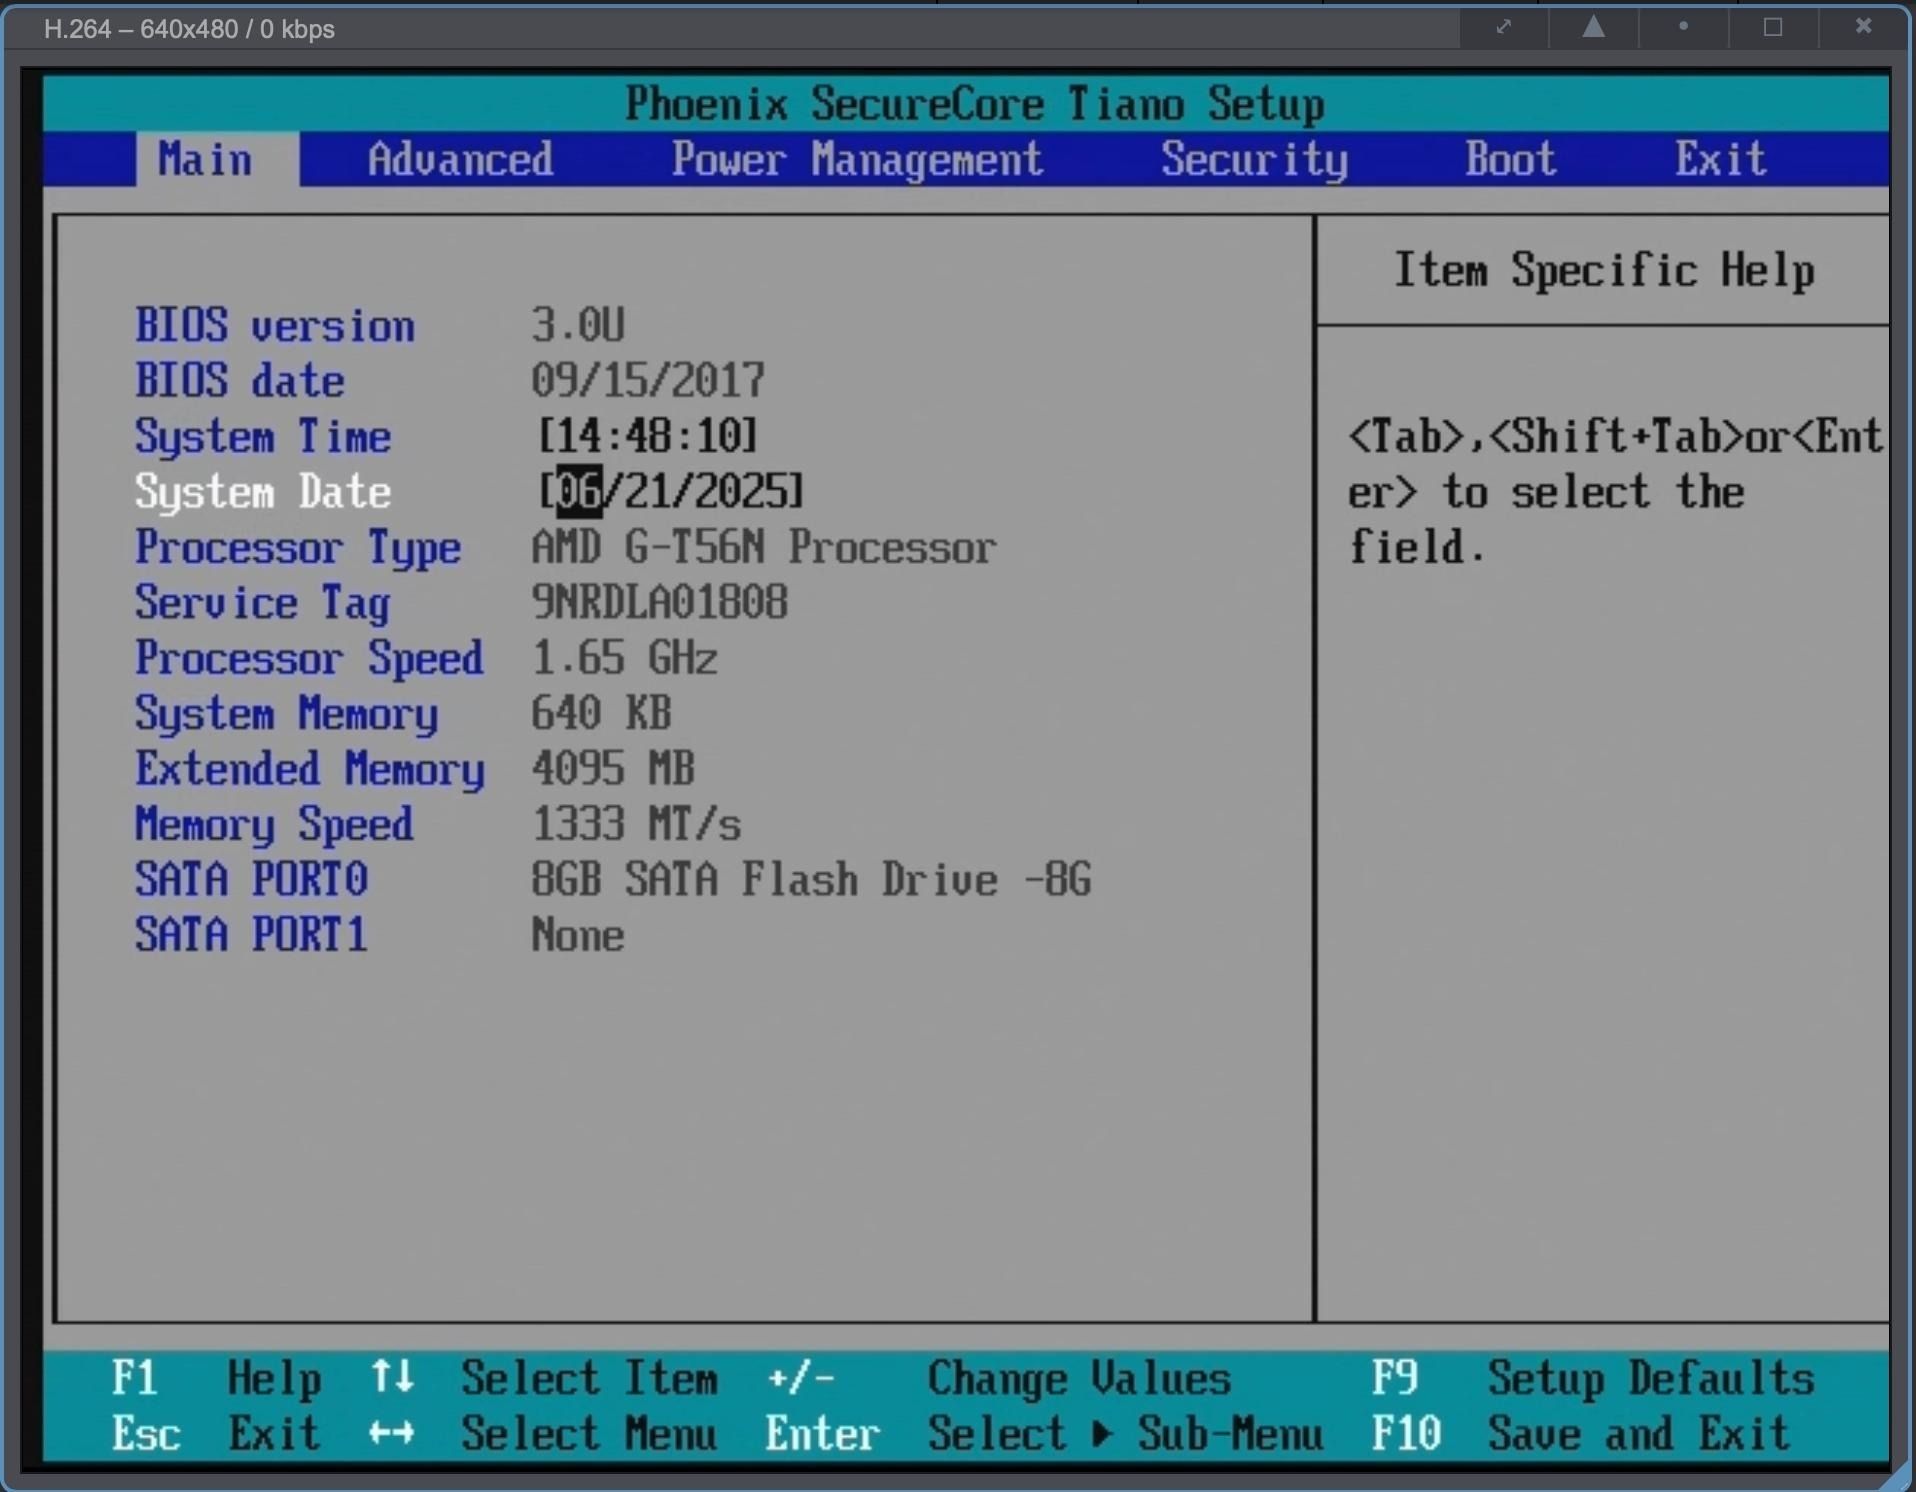The width and height of the screenshot is (1916, 1492).
Task: Click the System Date label
Action: [263, 492]
